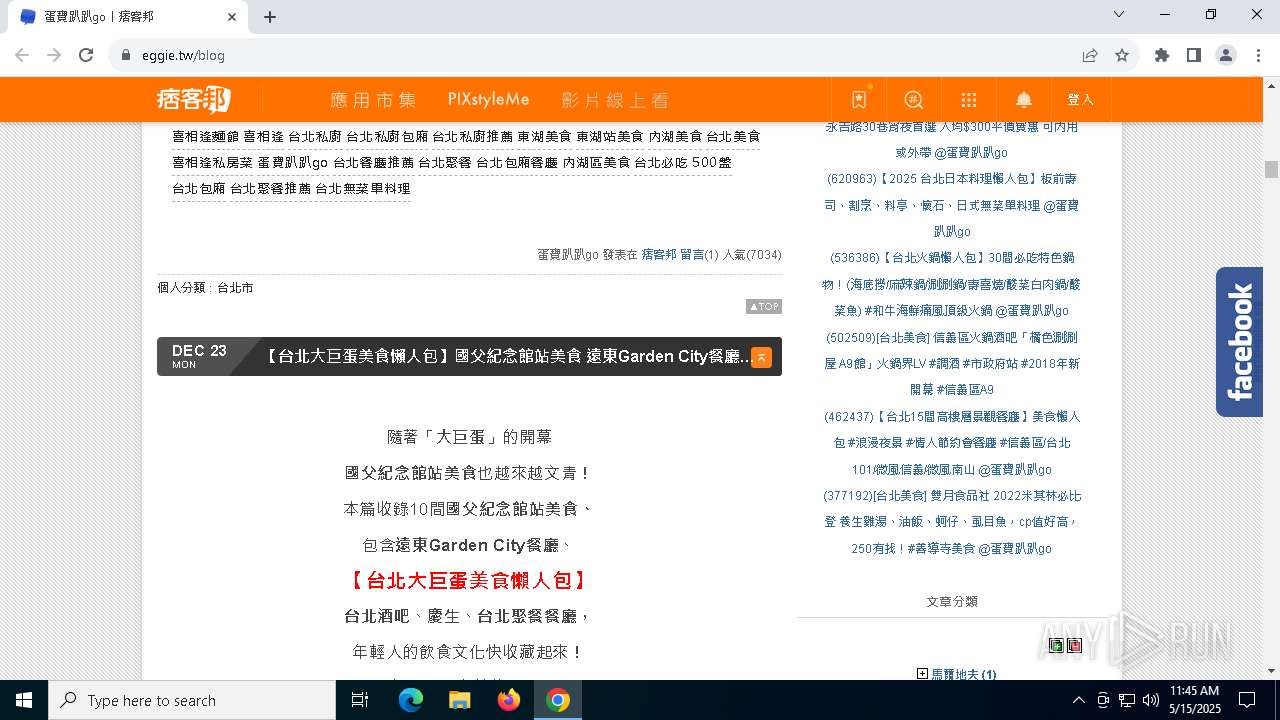Click the 痞客邦 logo in header
Viewport: 1280px width, 720px height.
194,99
